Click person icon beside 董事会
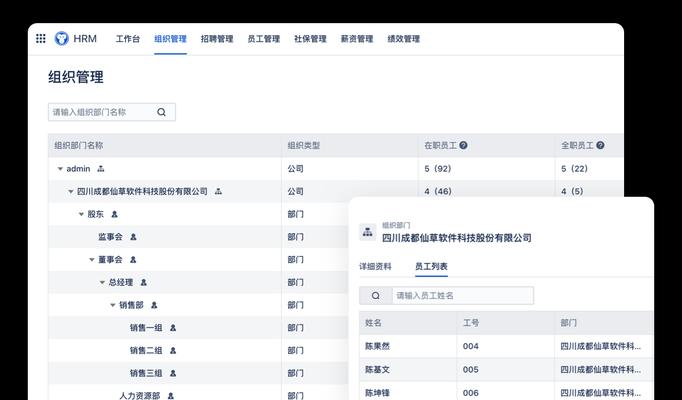This screenshot has height=400, width=682. tap(133, 260)
